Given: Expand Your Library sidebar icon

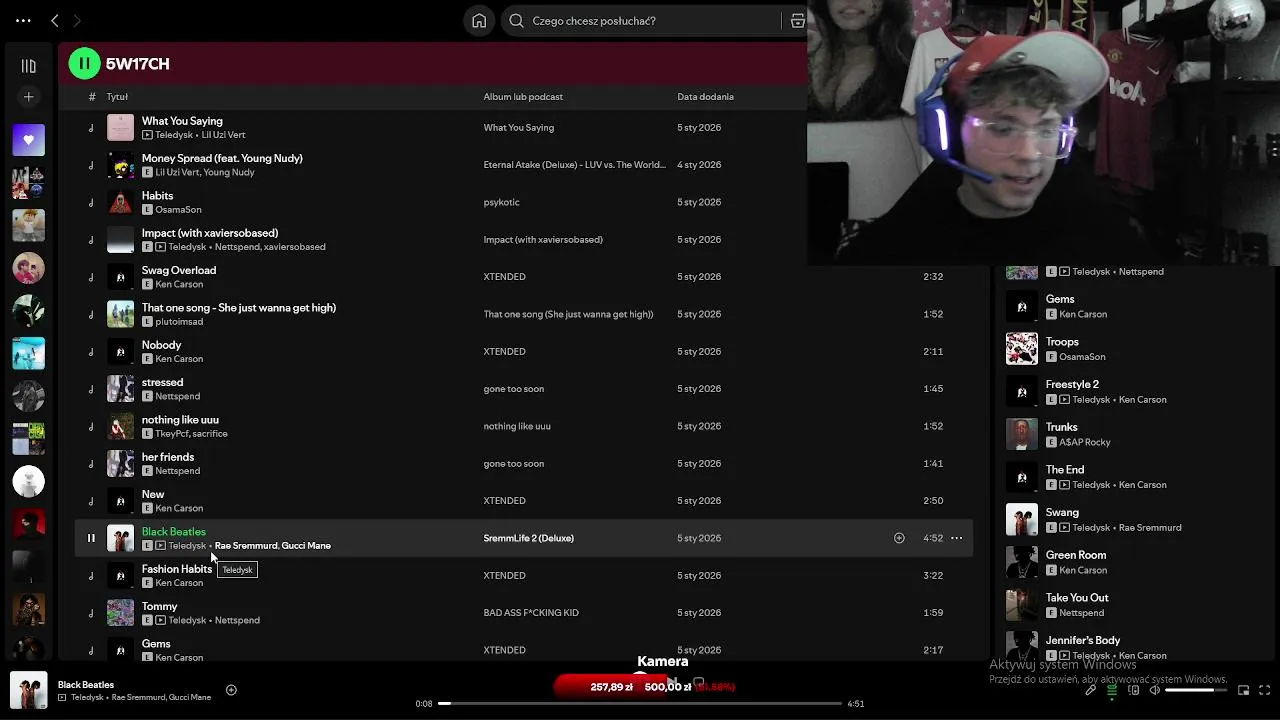Looking at the screenshot, I should pos(28,66).
